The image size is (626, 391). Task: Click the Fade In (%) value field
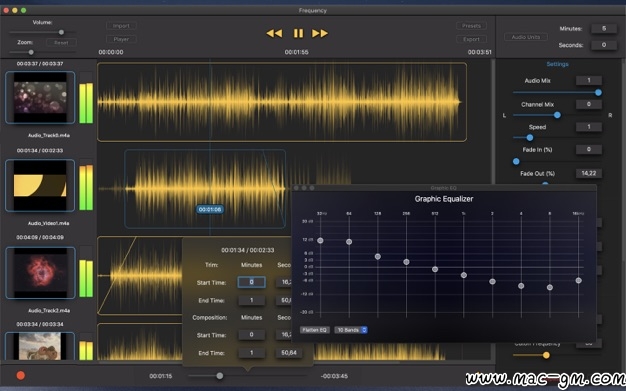[x=588, y=149]
